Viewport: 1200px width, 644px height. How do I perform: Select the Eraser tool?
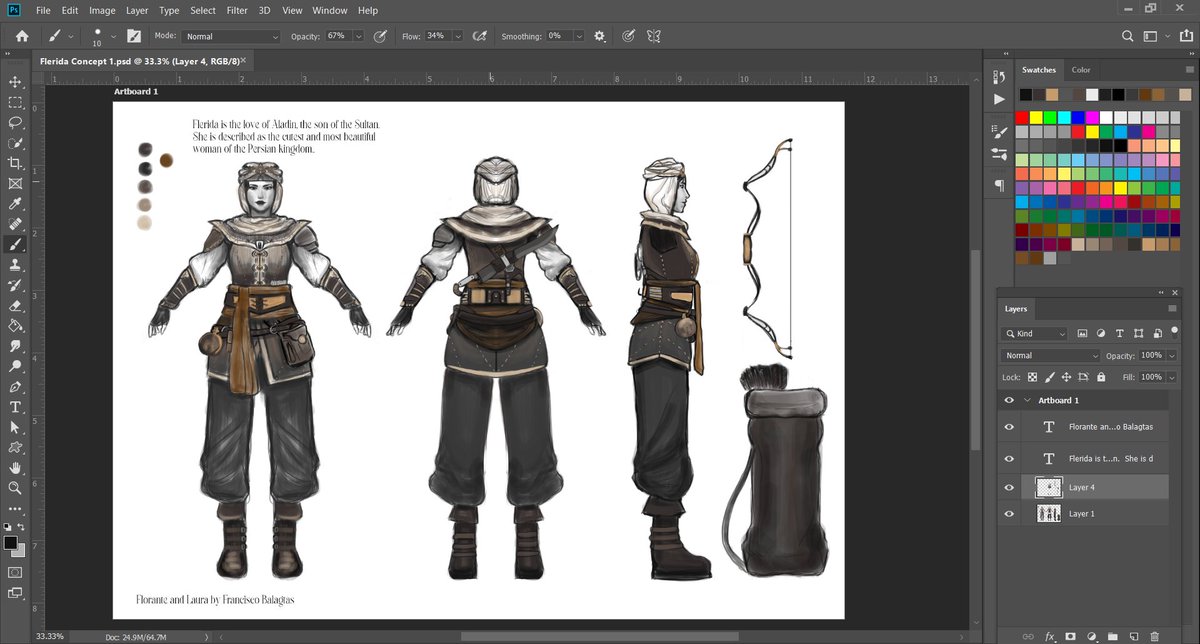coord(15,305)
